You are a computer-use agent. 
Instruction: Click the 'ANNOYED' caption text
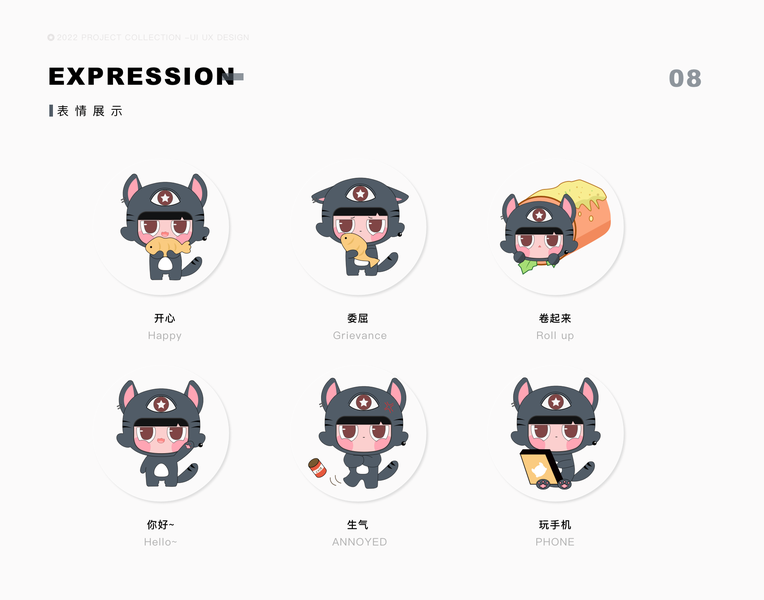click(x=360, y=542)
